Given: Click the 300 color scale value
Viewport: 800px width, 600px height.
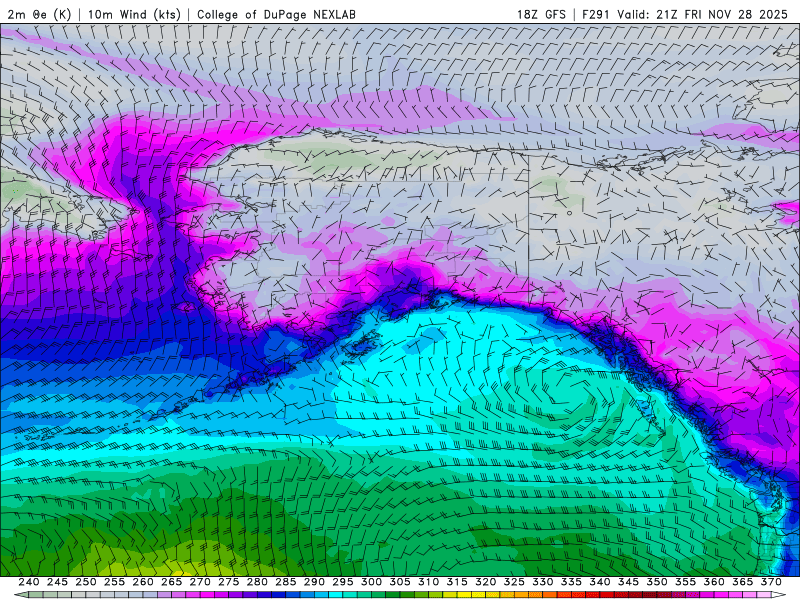Looking at the screenshot, I should point(371,582).
